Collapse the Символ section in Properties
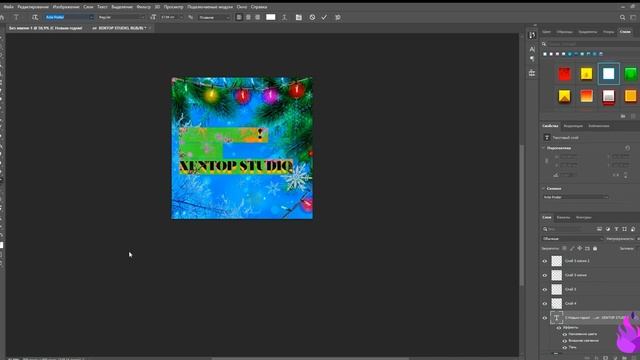Screen dimensions: 640x360 [544, 189]
